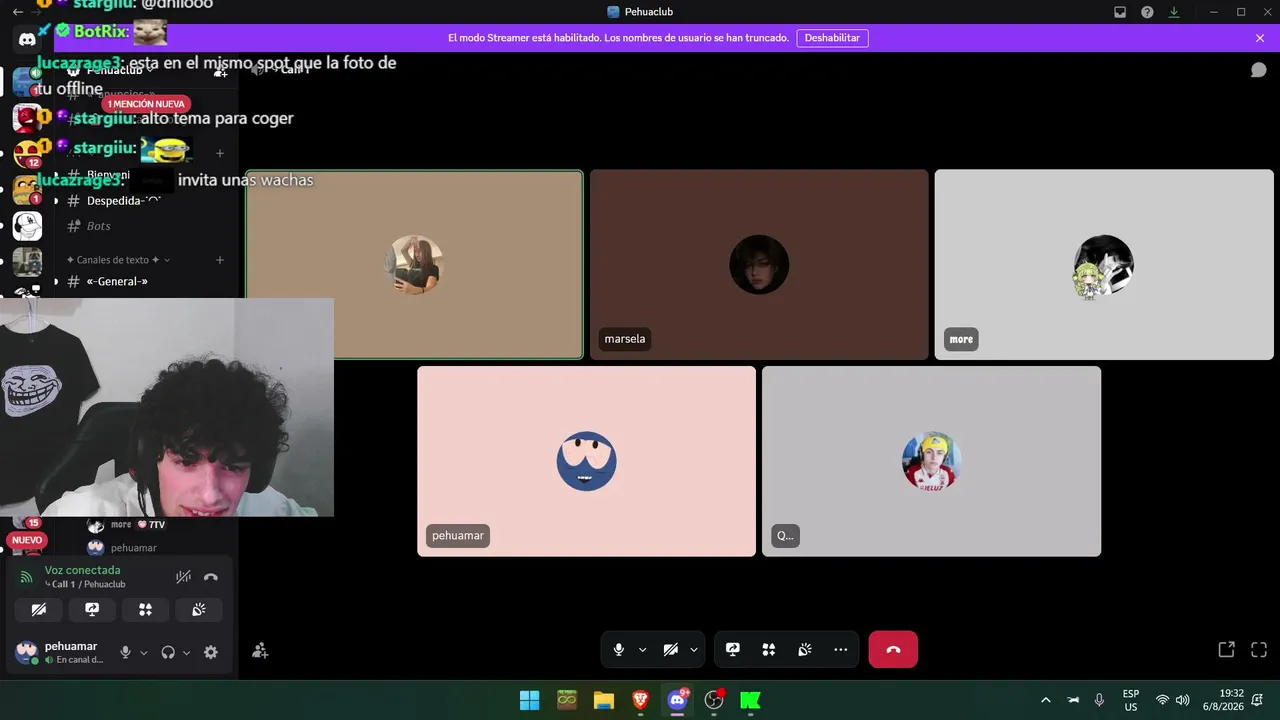This screenshot has height=720, width=1280.
Task: Pop out the call window
Action: click(x=1226, y=650)
